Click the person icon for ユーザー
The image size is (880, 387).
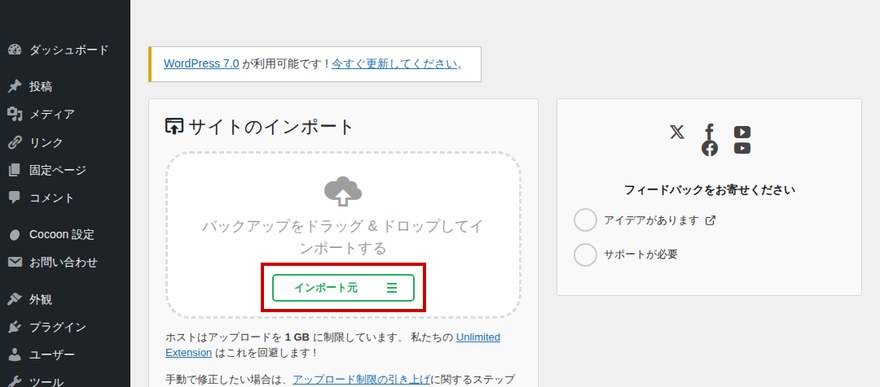(x=15, y=354)
